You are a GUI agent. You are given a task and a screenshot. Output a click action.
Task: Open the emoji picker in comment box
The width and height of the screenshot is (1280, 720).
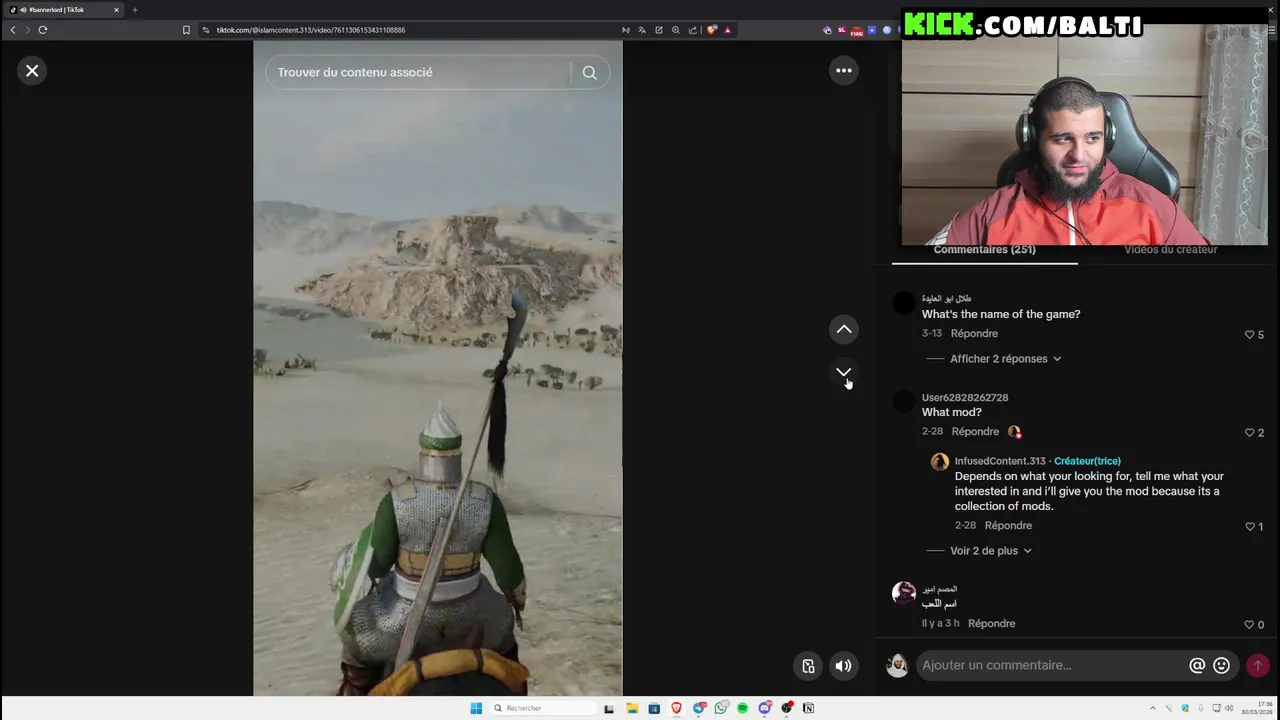(x=1221, y=665)
